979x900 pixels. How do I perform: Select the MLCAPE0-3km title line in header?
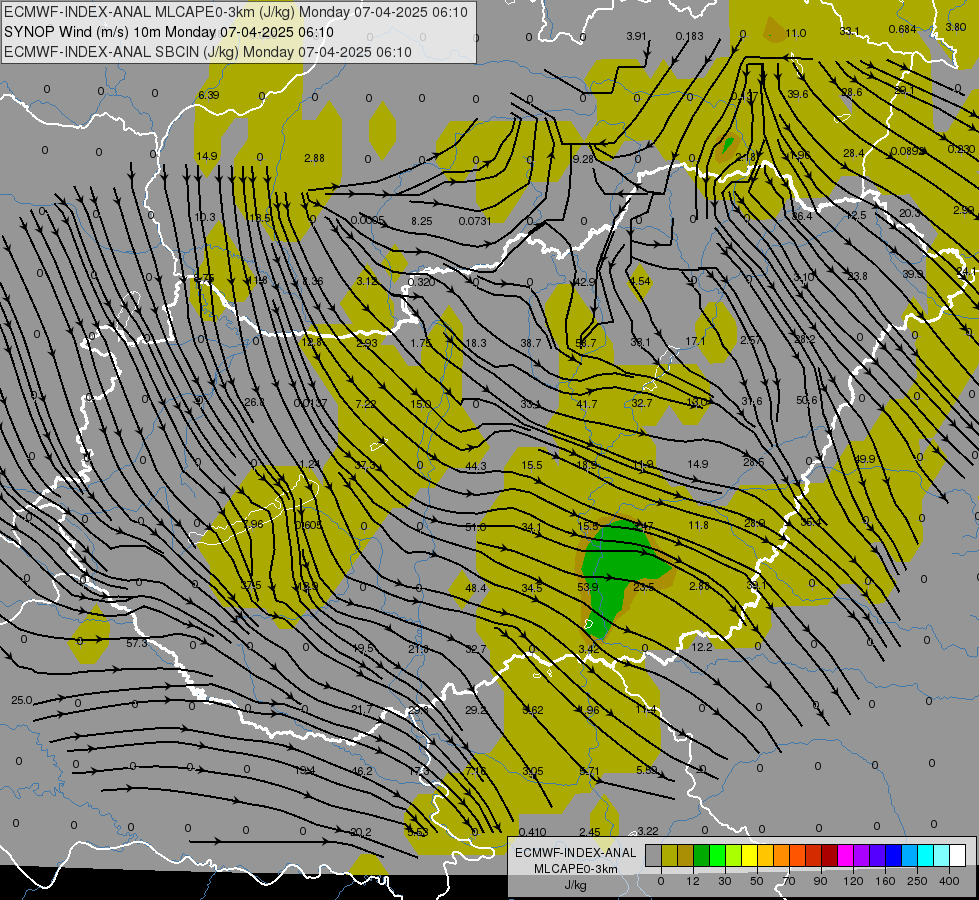pos(235,12)
